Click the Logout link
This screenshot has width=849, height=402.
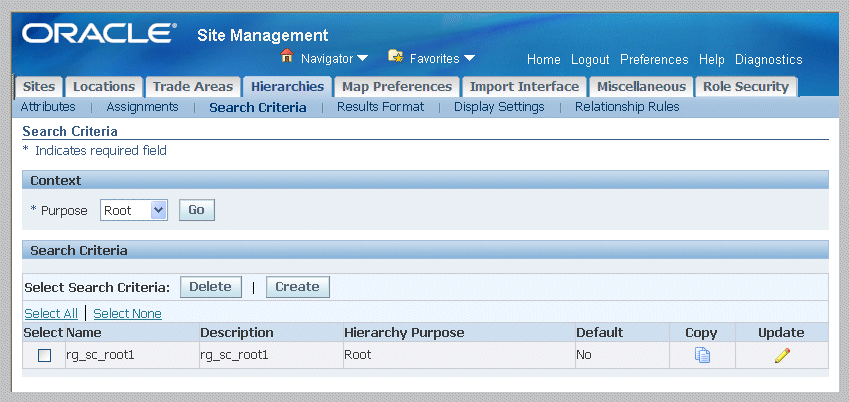(590, 59)
